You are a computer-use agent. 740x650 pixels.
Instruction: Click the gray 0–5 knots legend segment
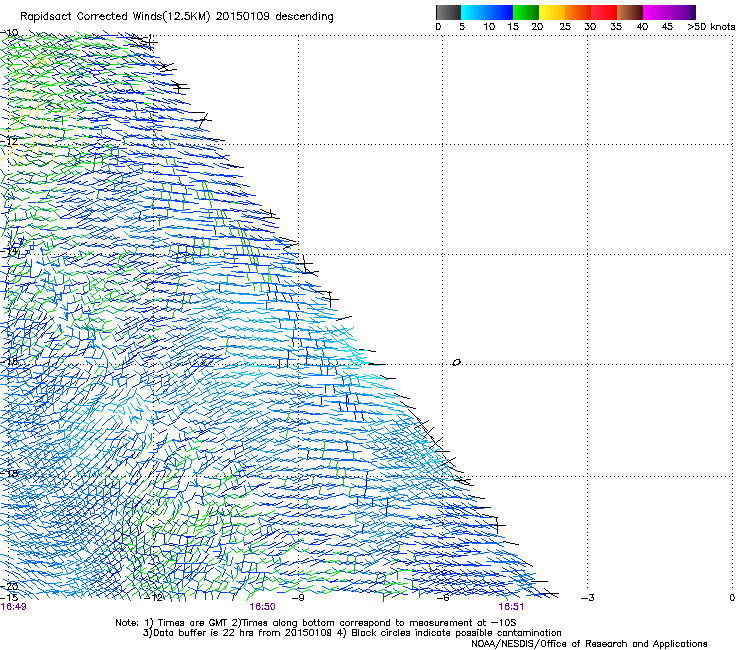pyautogui.click(x=448, y=12)
